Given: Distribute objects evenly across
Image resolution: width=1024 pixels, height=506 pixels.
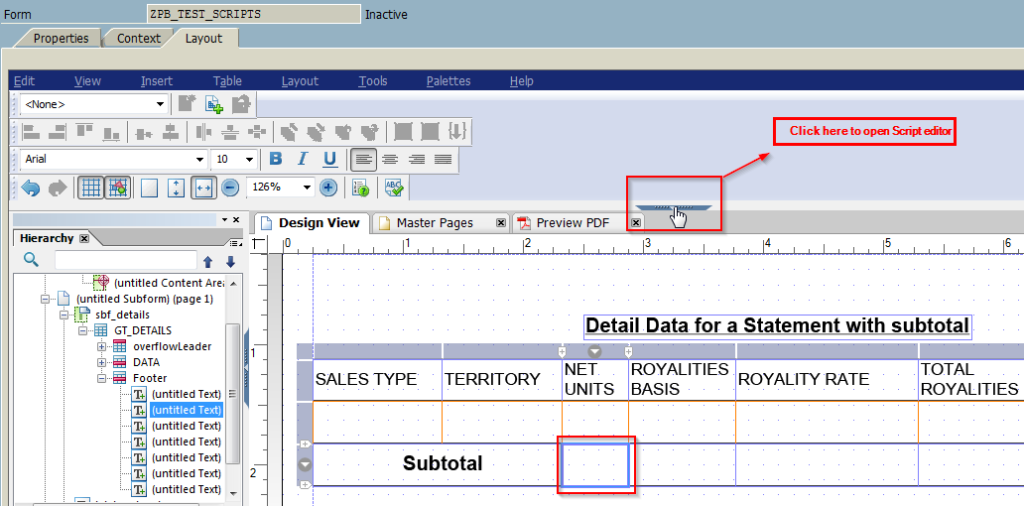Looking at the screenshot, I should pos(203,132).
